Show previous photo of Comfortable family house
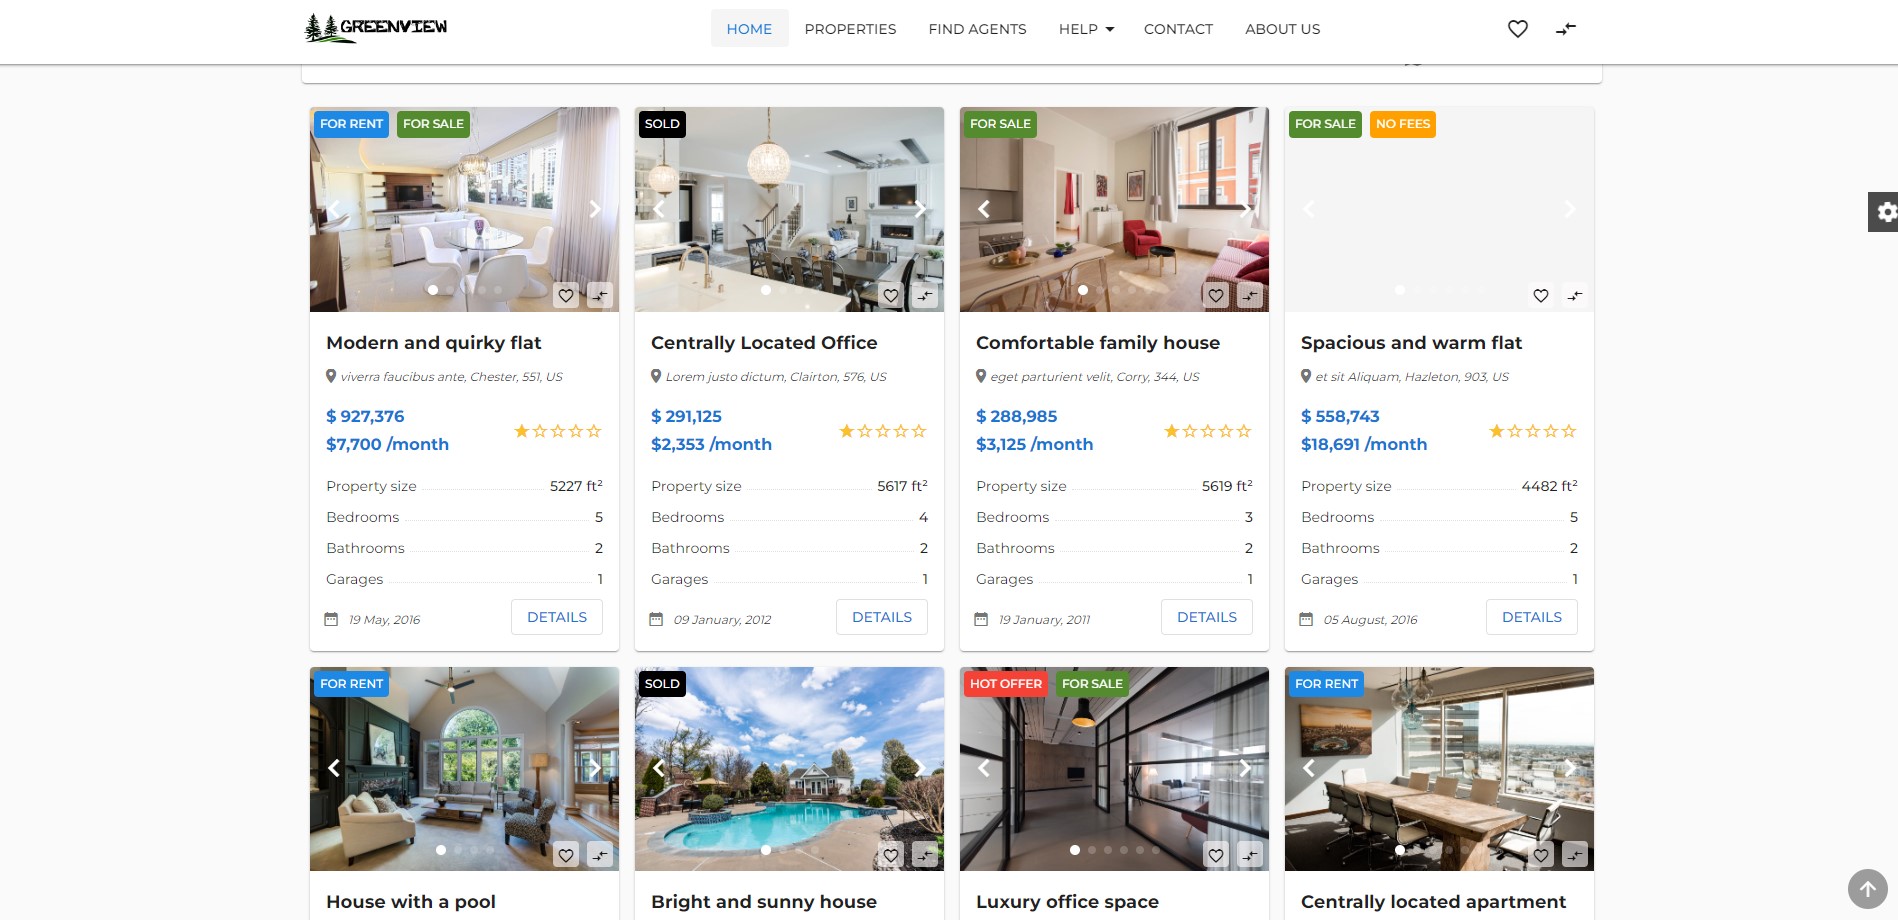The image size is (1898, 920). click(x=983, y=209)
